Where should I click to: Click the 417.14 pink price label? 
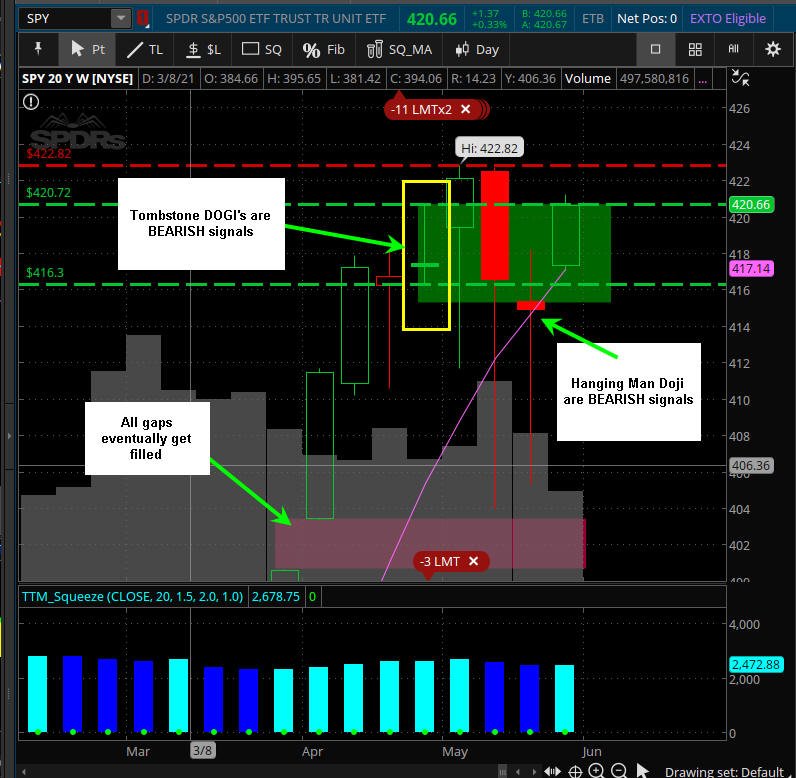click(751, 268)
